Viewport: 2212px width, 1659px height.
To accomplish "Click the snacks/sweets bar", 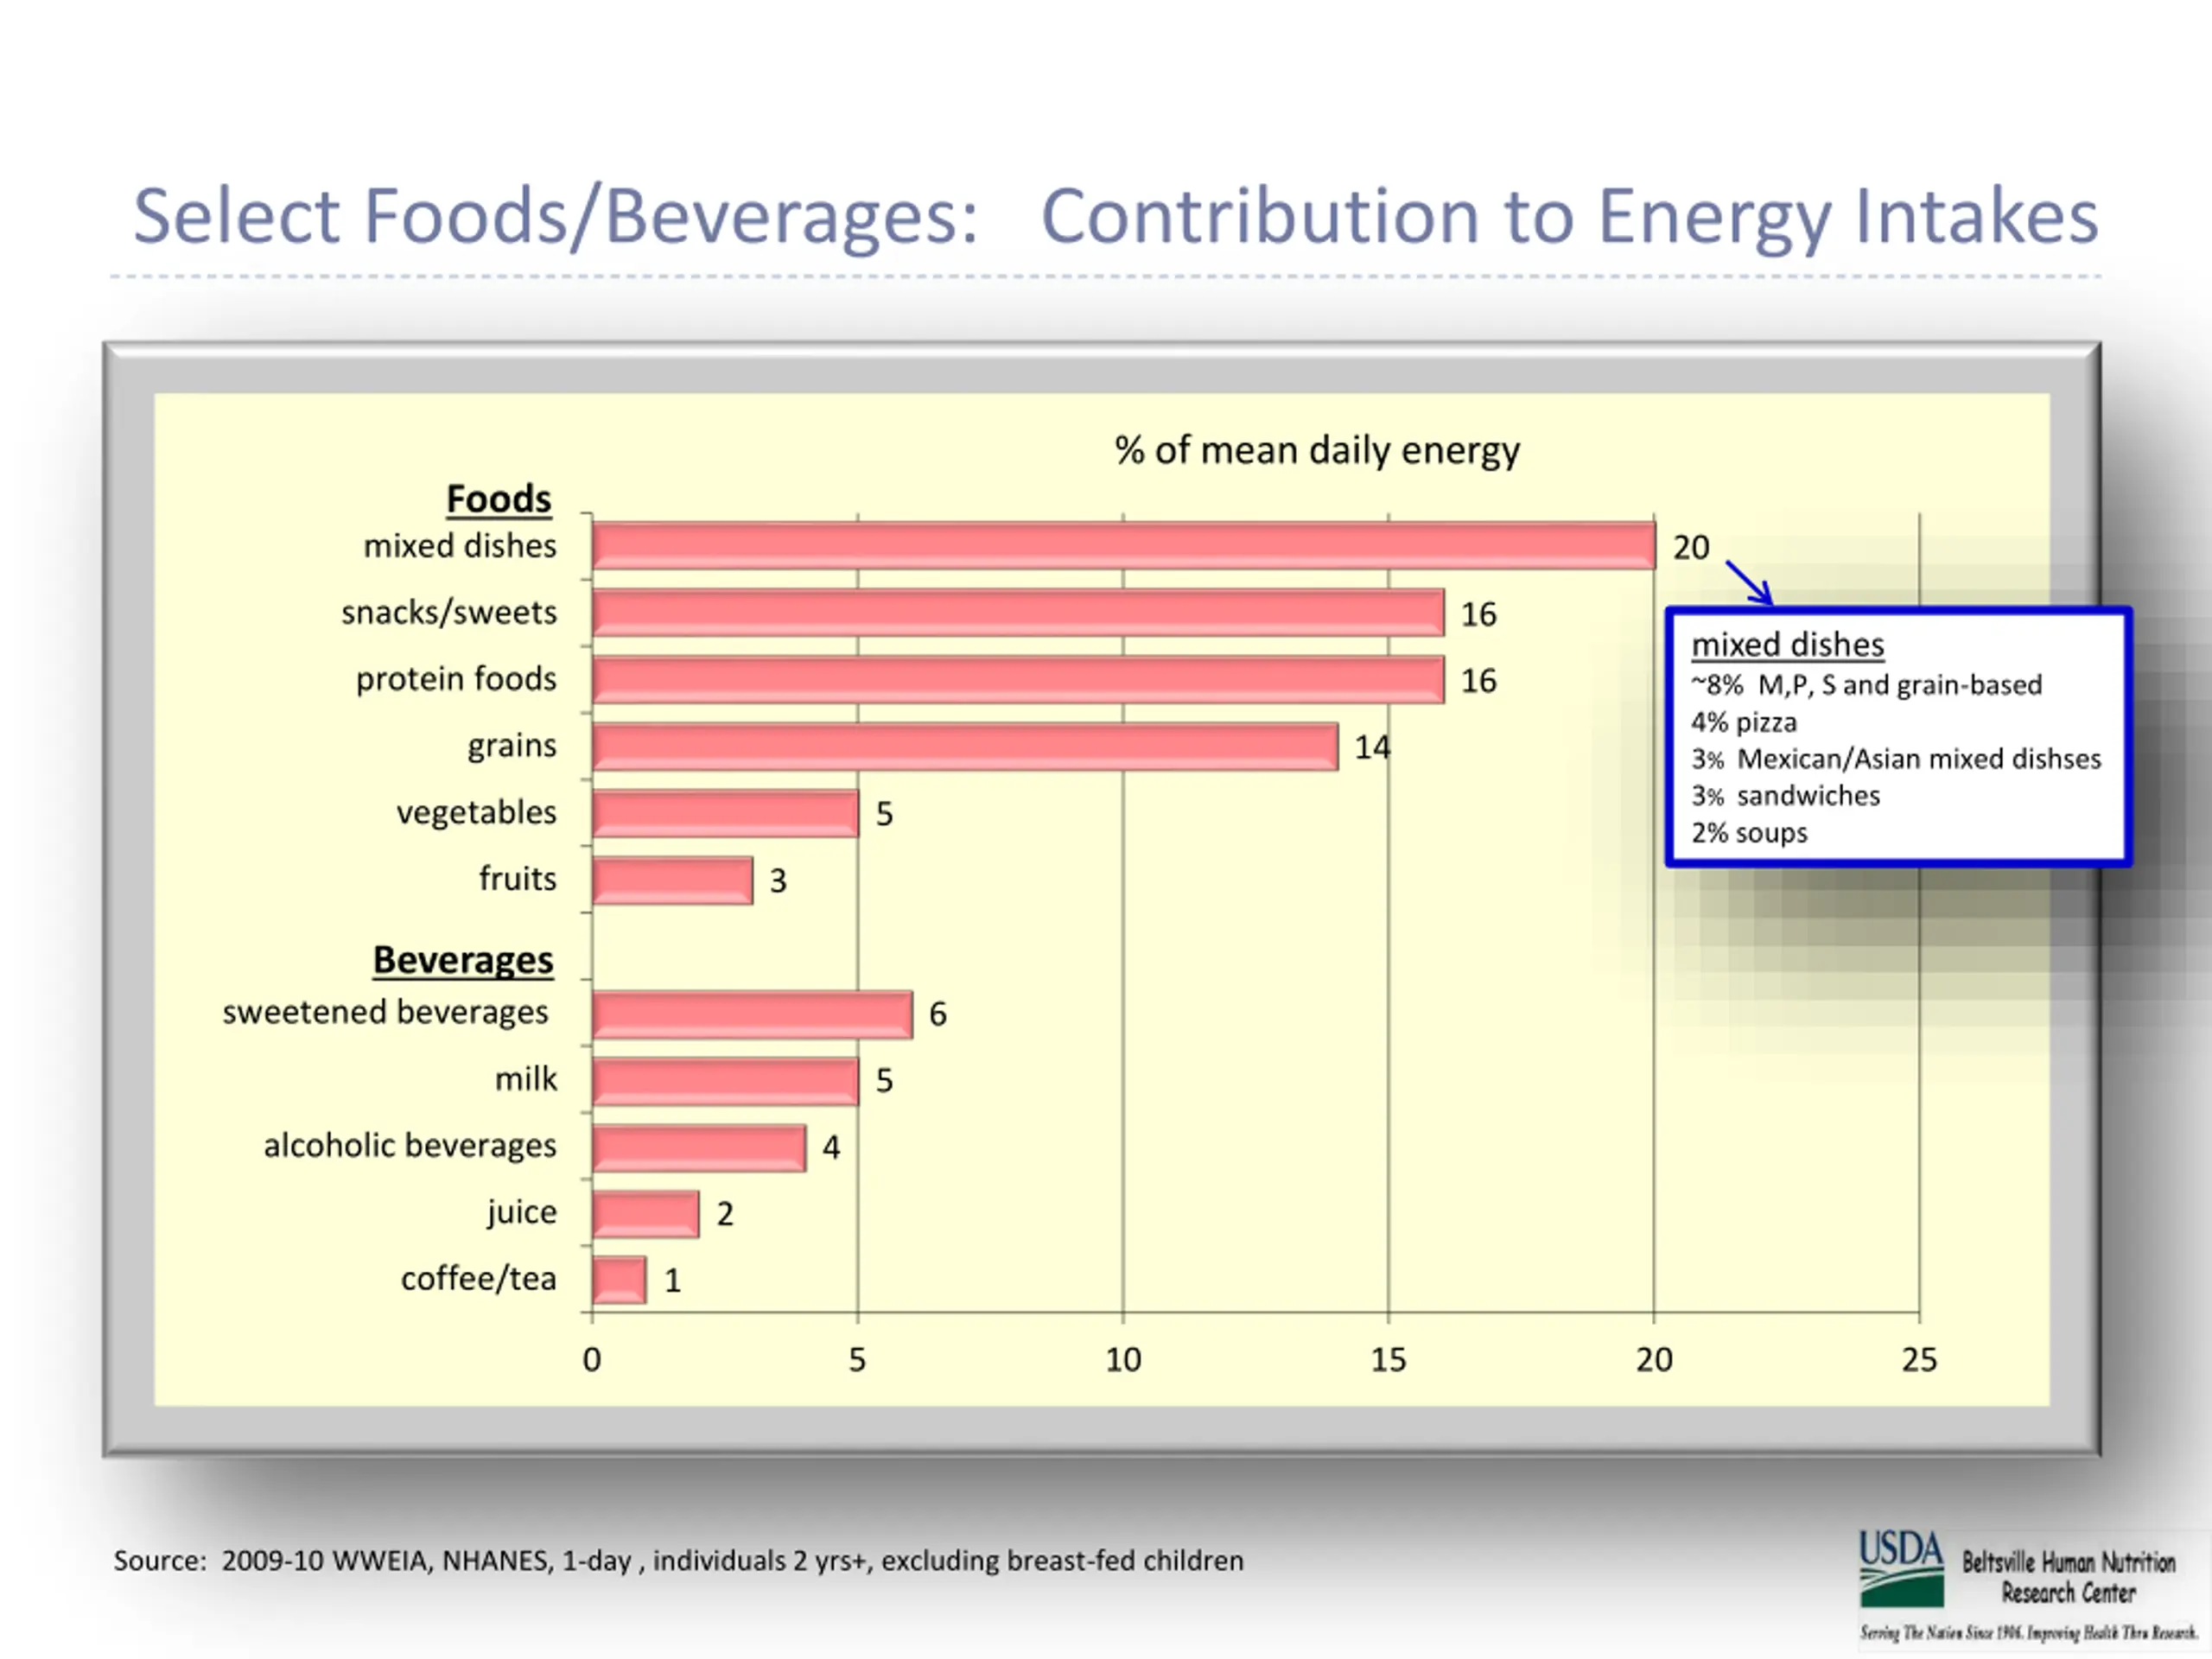I will 1017,613.
